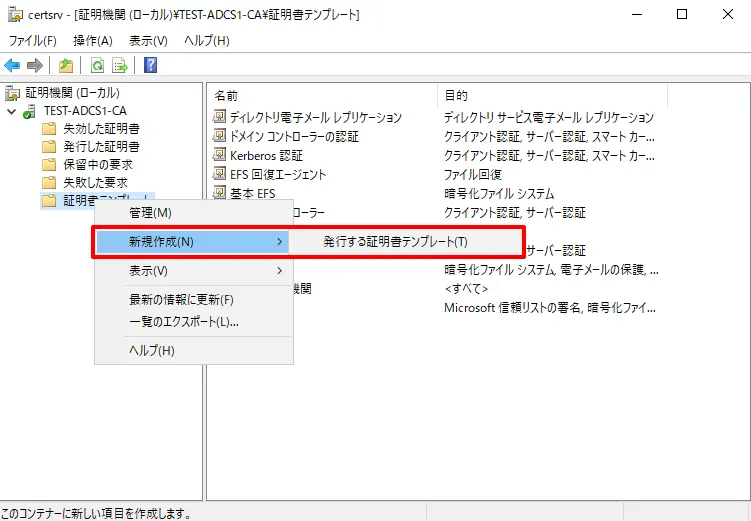Select the TEST-ADCS1-CA node label

coord(85,111)
